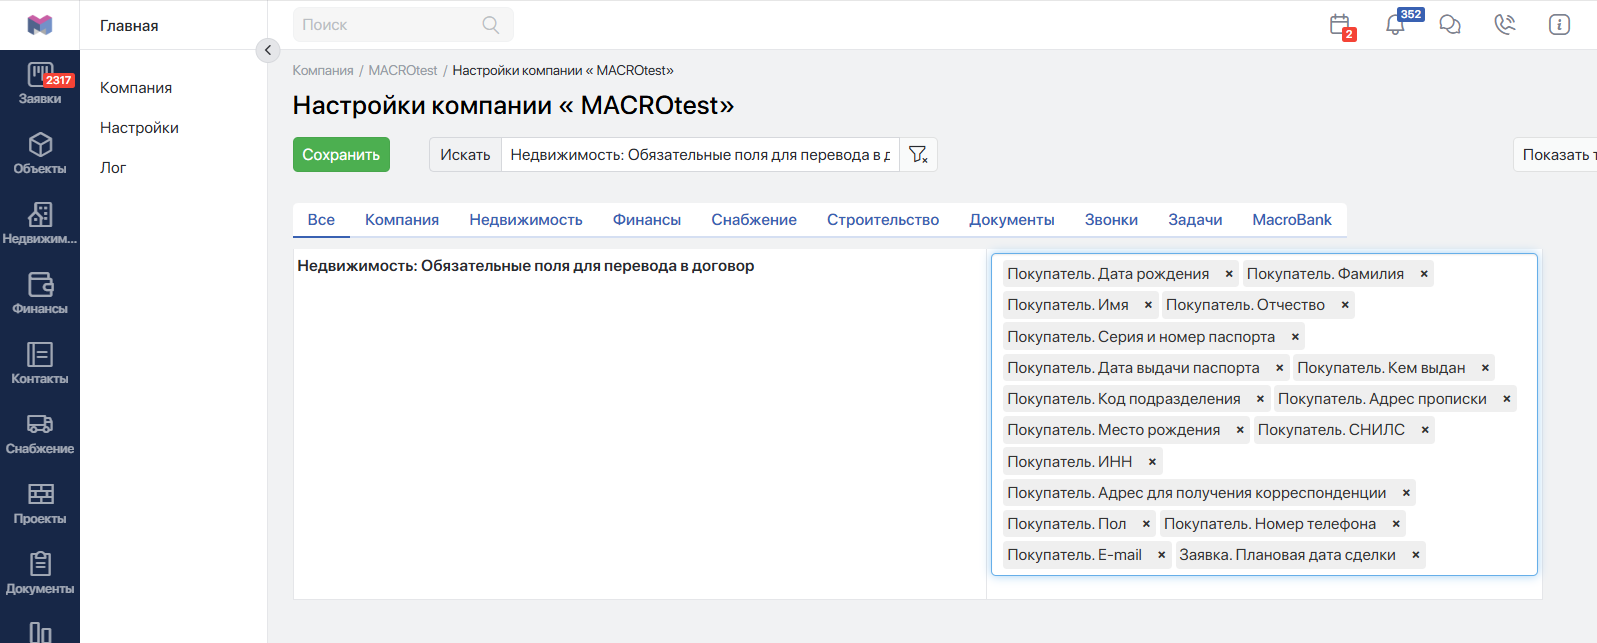This screenshot has height=643, width=1597.
Task: Open the Контакты sidebar section
Action: pyautogui.click(x=40, y=365)
